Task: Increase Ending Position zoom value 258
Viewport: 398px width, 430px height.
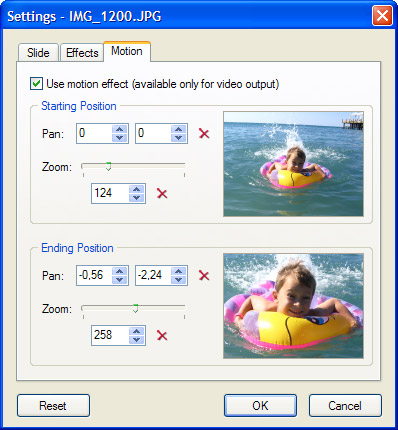Action: (136, 331)
